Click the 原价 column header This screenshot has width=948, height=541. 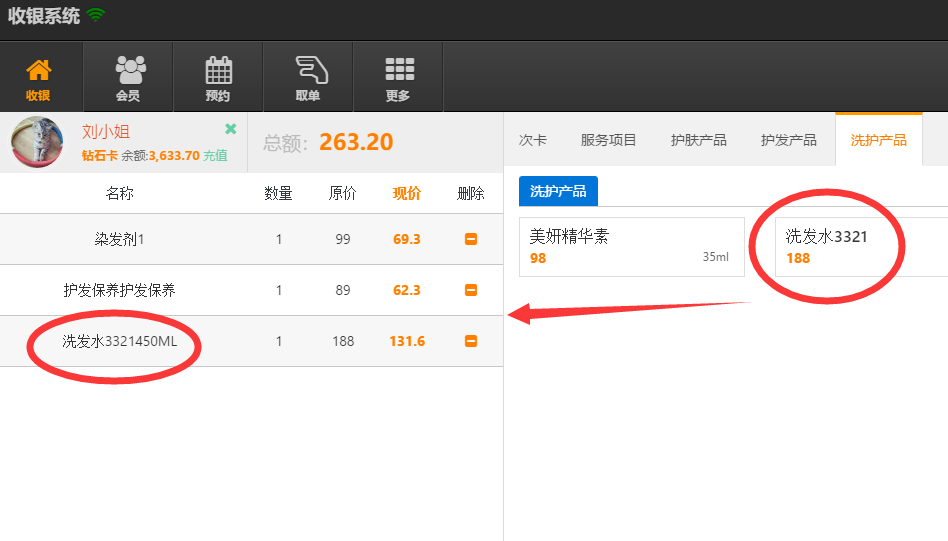[342, 193]
